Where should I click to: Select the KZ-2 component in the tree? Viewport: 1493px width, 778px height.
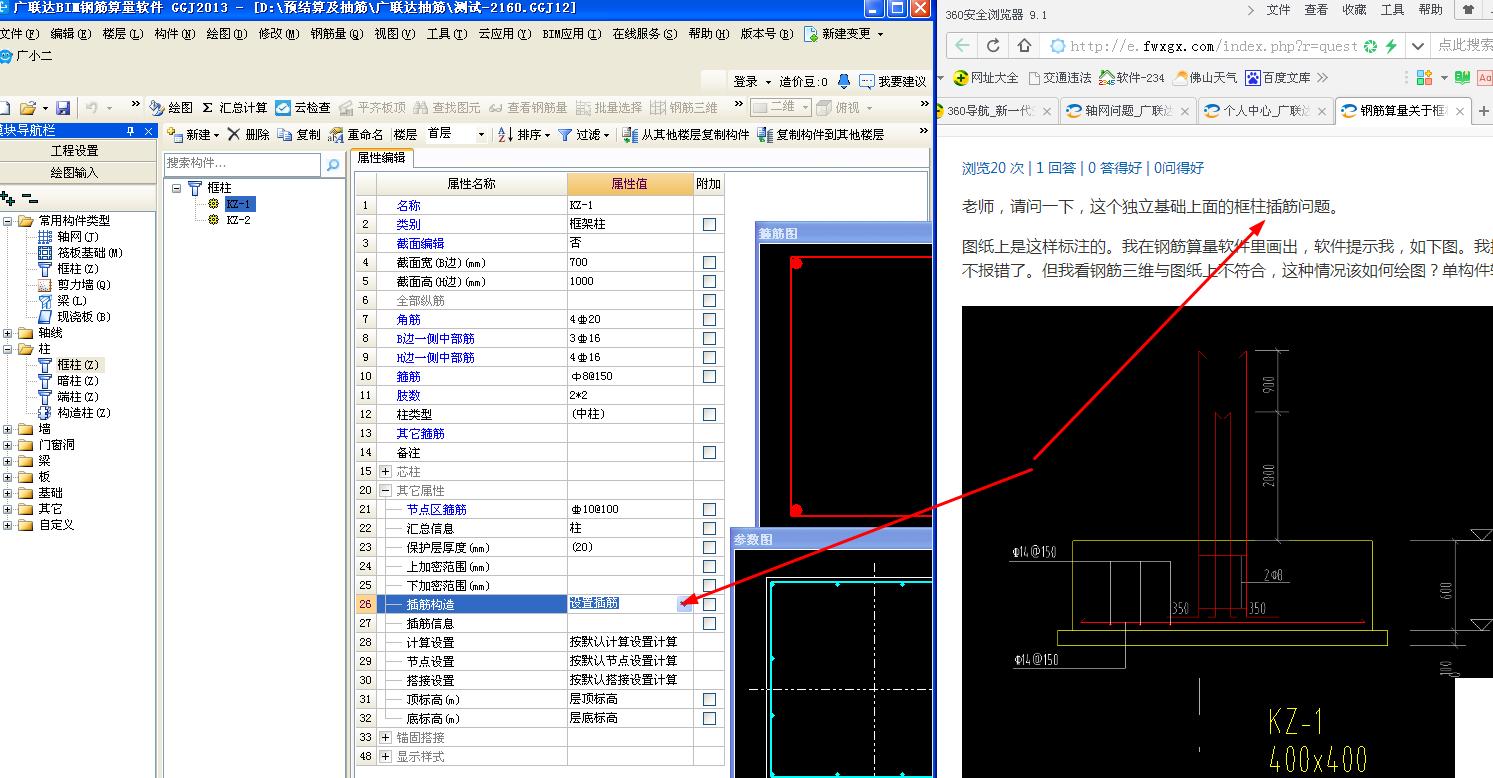238,220
